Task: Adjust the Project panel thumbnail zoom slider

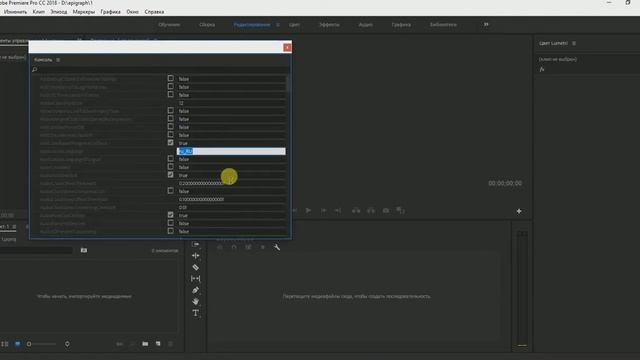Action: 42,344
